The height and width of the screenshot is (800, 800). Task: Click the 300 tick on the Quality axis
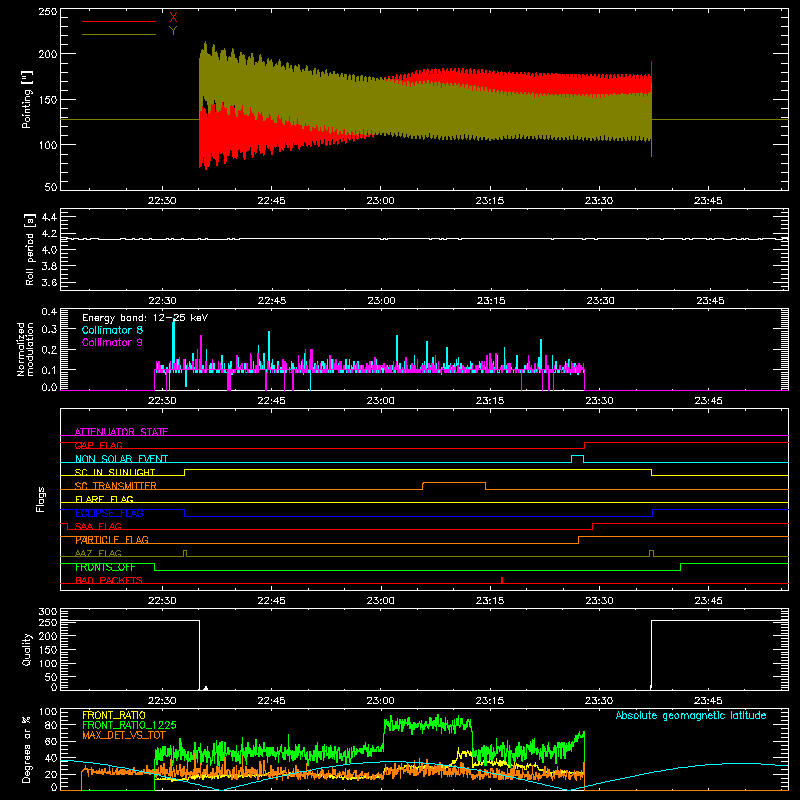[48, 612]
